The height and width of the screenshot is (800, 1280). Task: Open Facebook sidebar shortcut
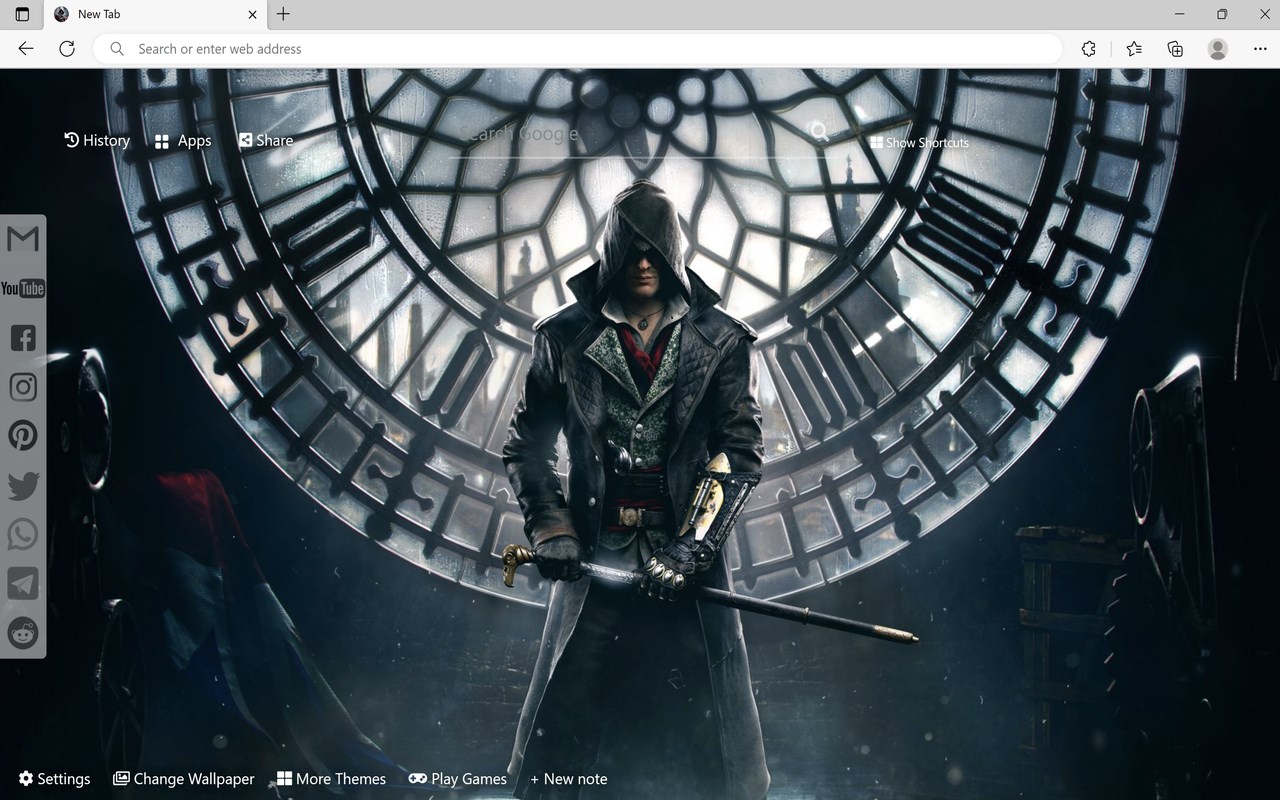tap(23, 338)
